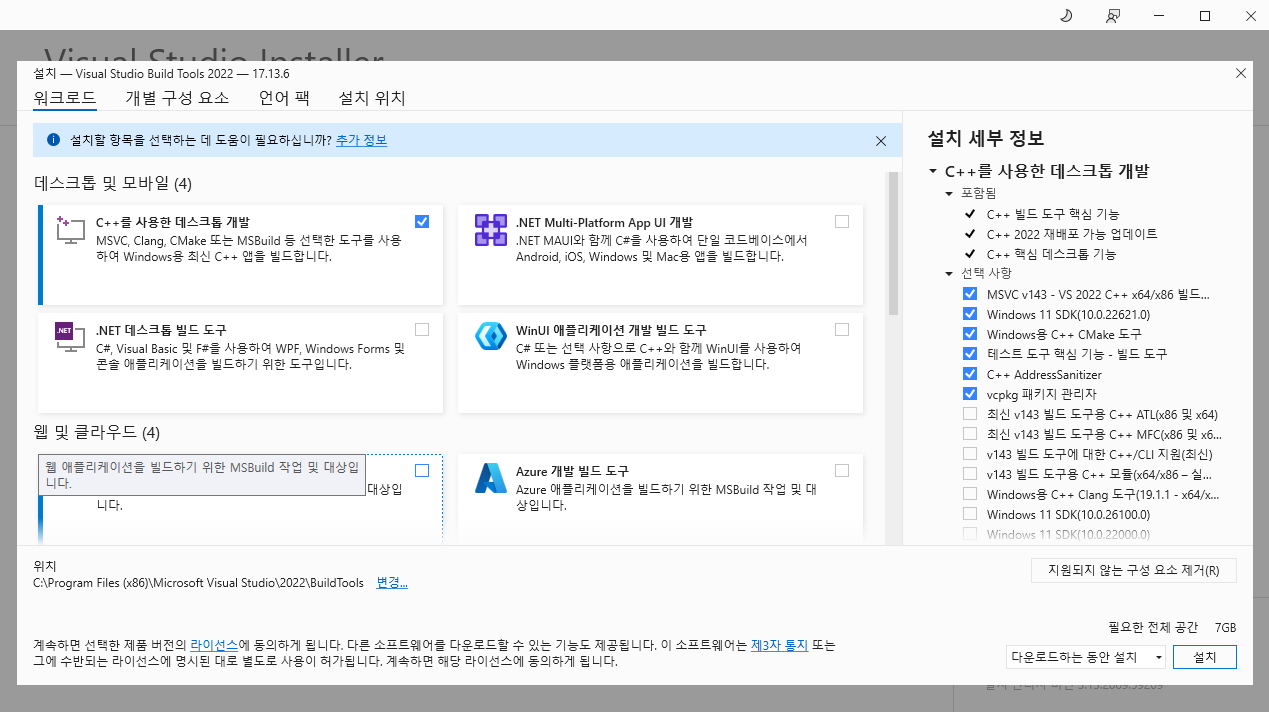
Task: Click the 설치 button
Action: click(1206, 658)
